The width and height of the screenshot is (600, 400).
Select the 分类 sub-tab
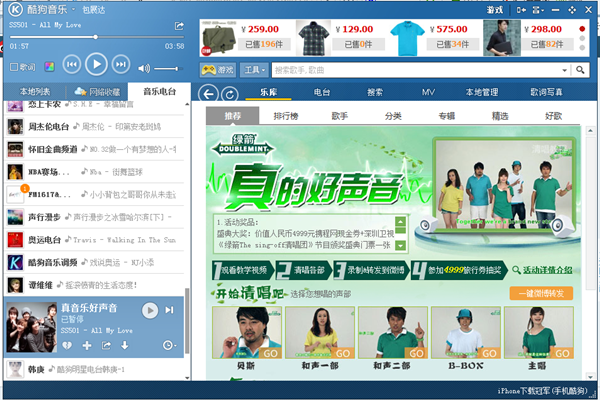pyautogui.click(x=393, y=116)
